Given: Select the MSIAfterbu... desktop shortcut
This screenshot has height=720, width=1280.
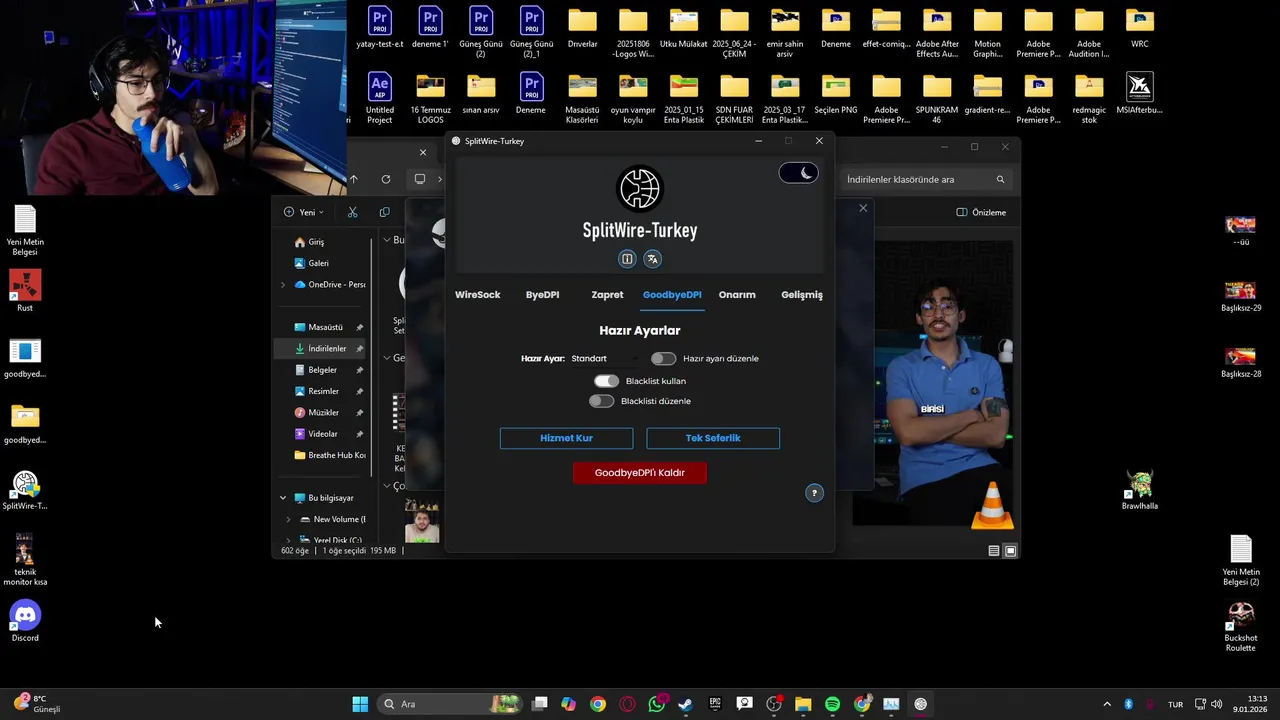Looking at the screenshot, I should (x=1139, y=94).
